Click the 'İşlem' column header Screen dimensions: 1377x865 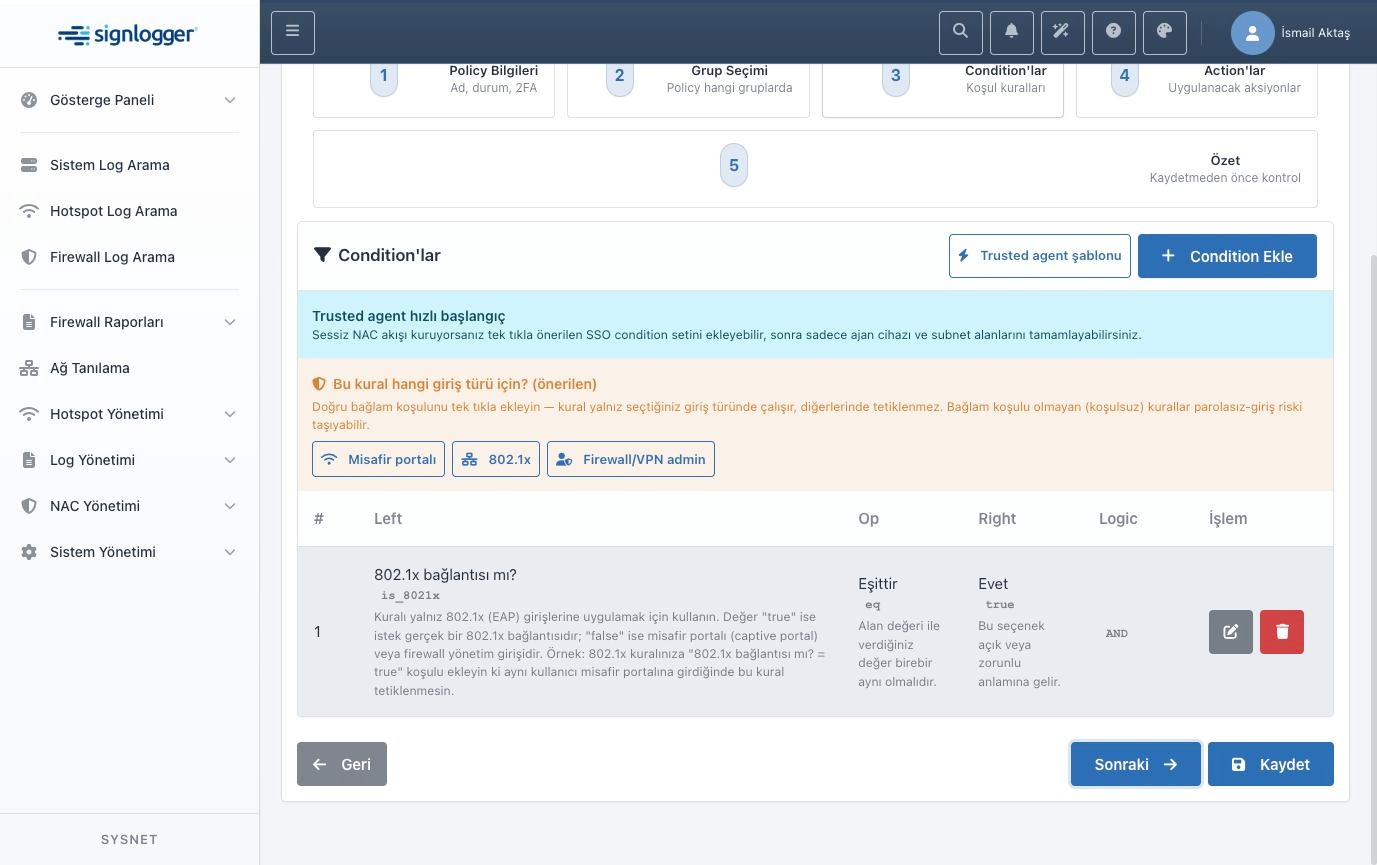pos(1228,518)
